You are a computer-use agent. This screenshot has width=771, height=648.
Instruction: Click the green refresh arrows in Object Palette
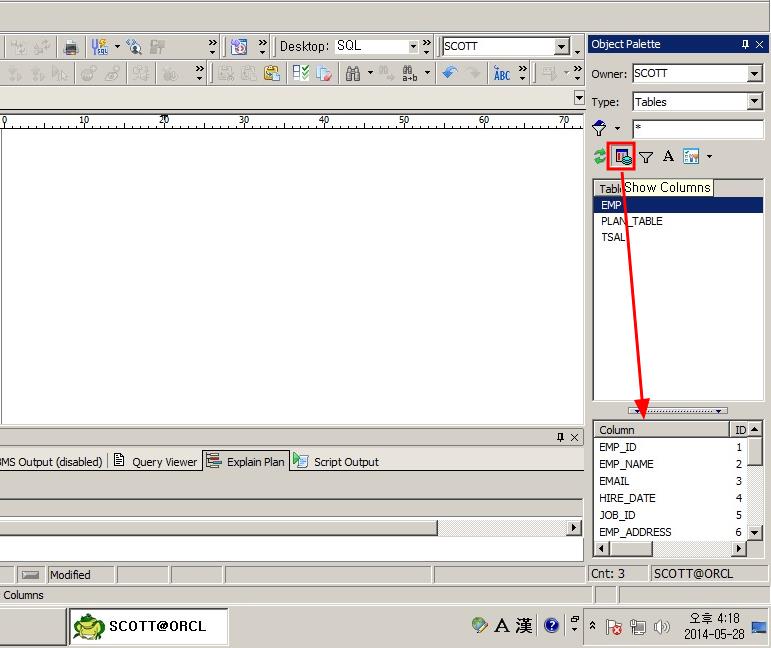(x=600, y=157)
